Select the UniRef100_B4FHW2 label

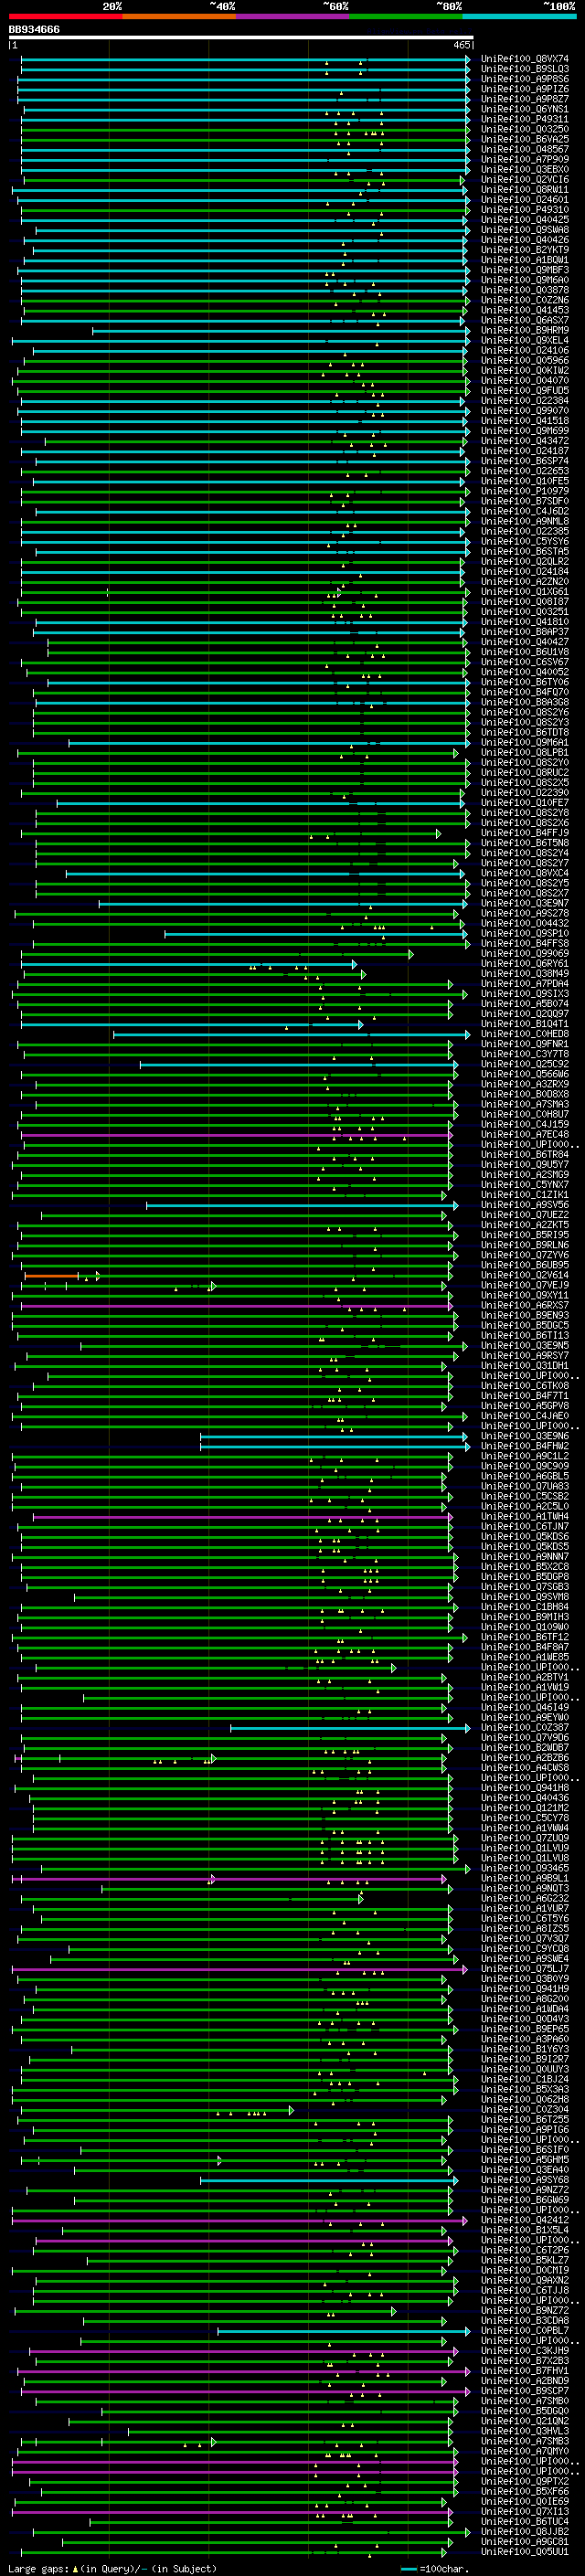pos(525,1446)
